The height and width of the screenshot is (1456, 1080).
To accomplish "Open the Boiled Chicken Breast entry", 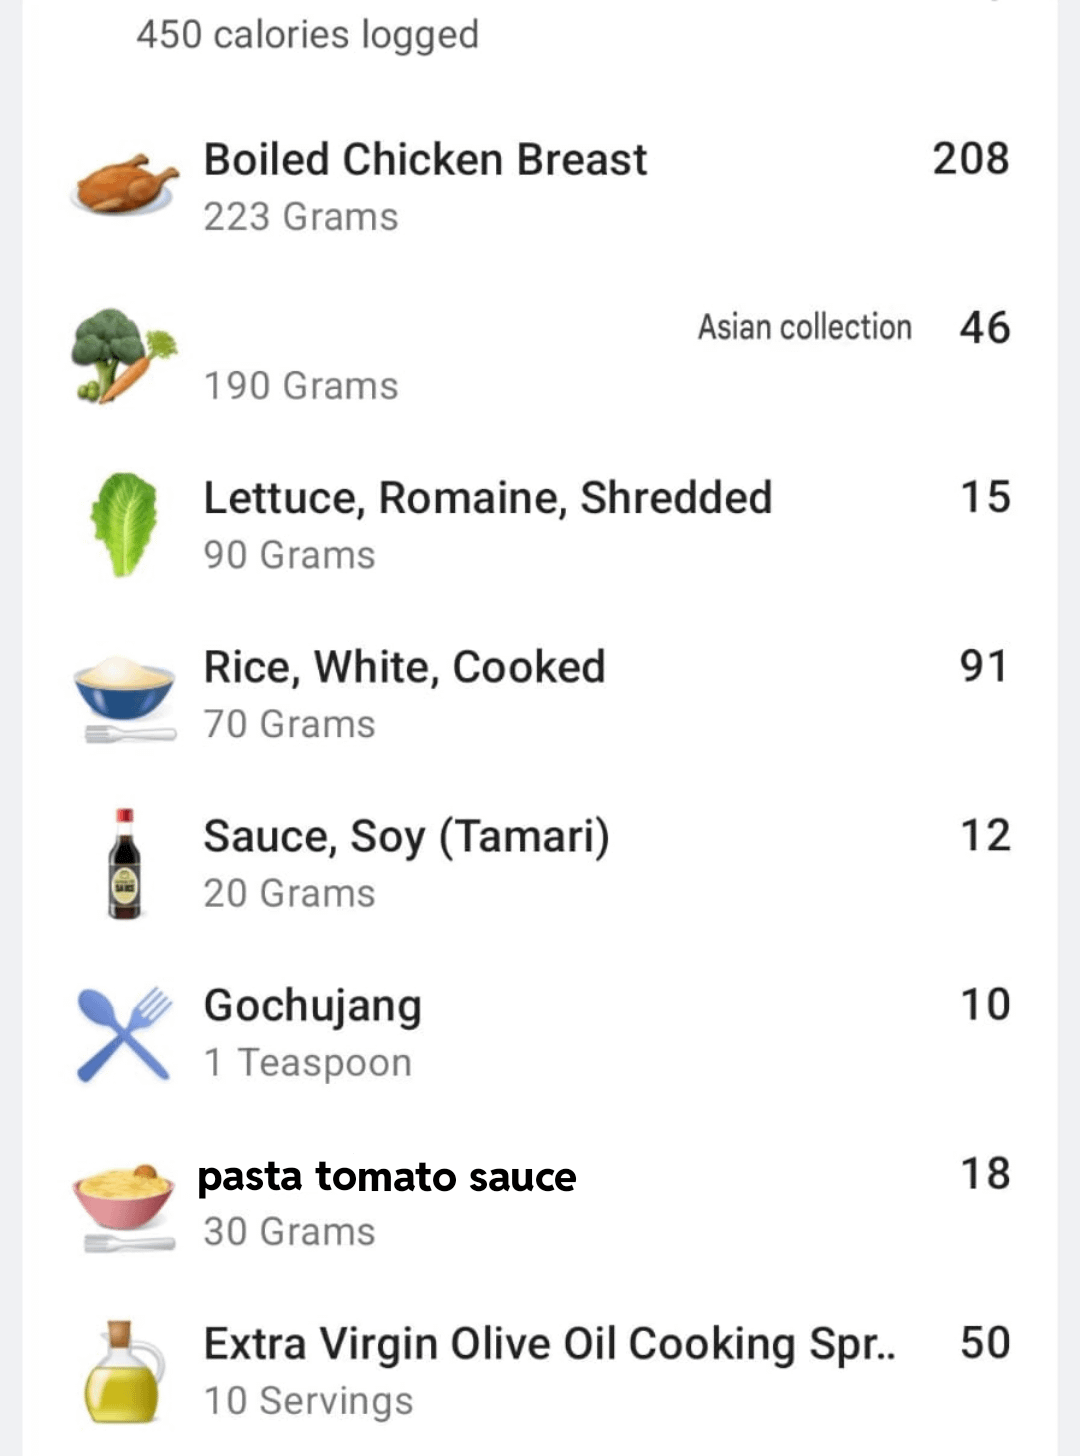I will [x=425, y=160].
